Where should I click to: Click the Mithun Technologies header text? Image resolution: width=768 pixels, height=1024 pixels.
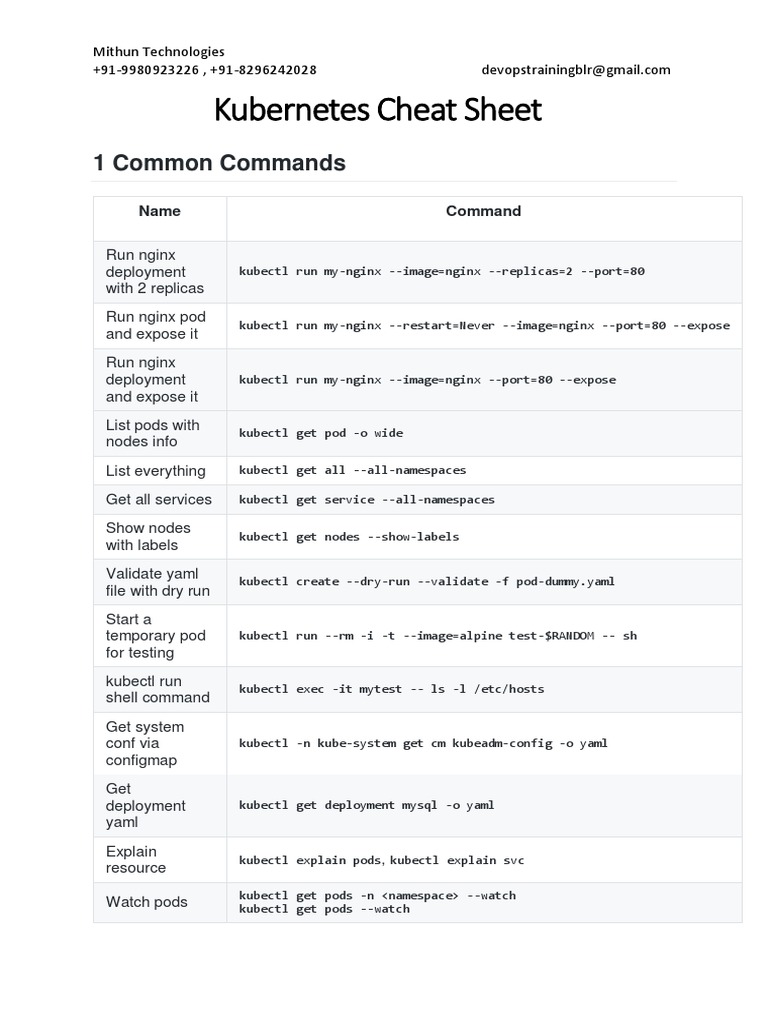click(x=158, y=51)
